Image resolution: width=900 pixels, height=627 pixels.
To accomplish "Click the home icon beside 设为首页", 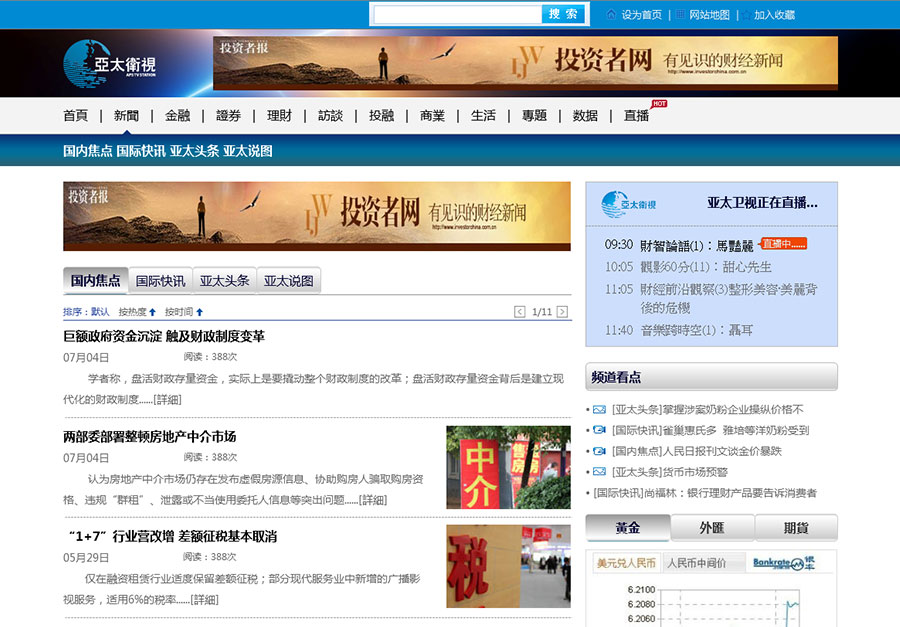I will coord(611,14).
